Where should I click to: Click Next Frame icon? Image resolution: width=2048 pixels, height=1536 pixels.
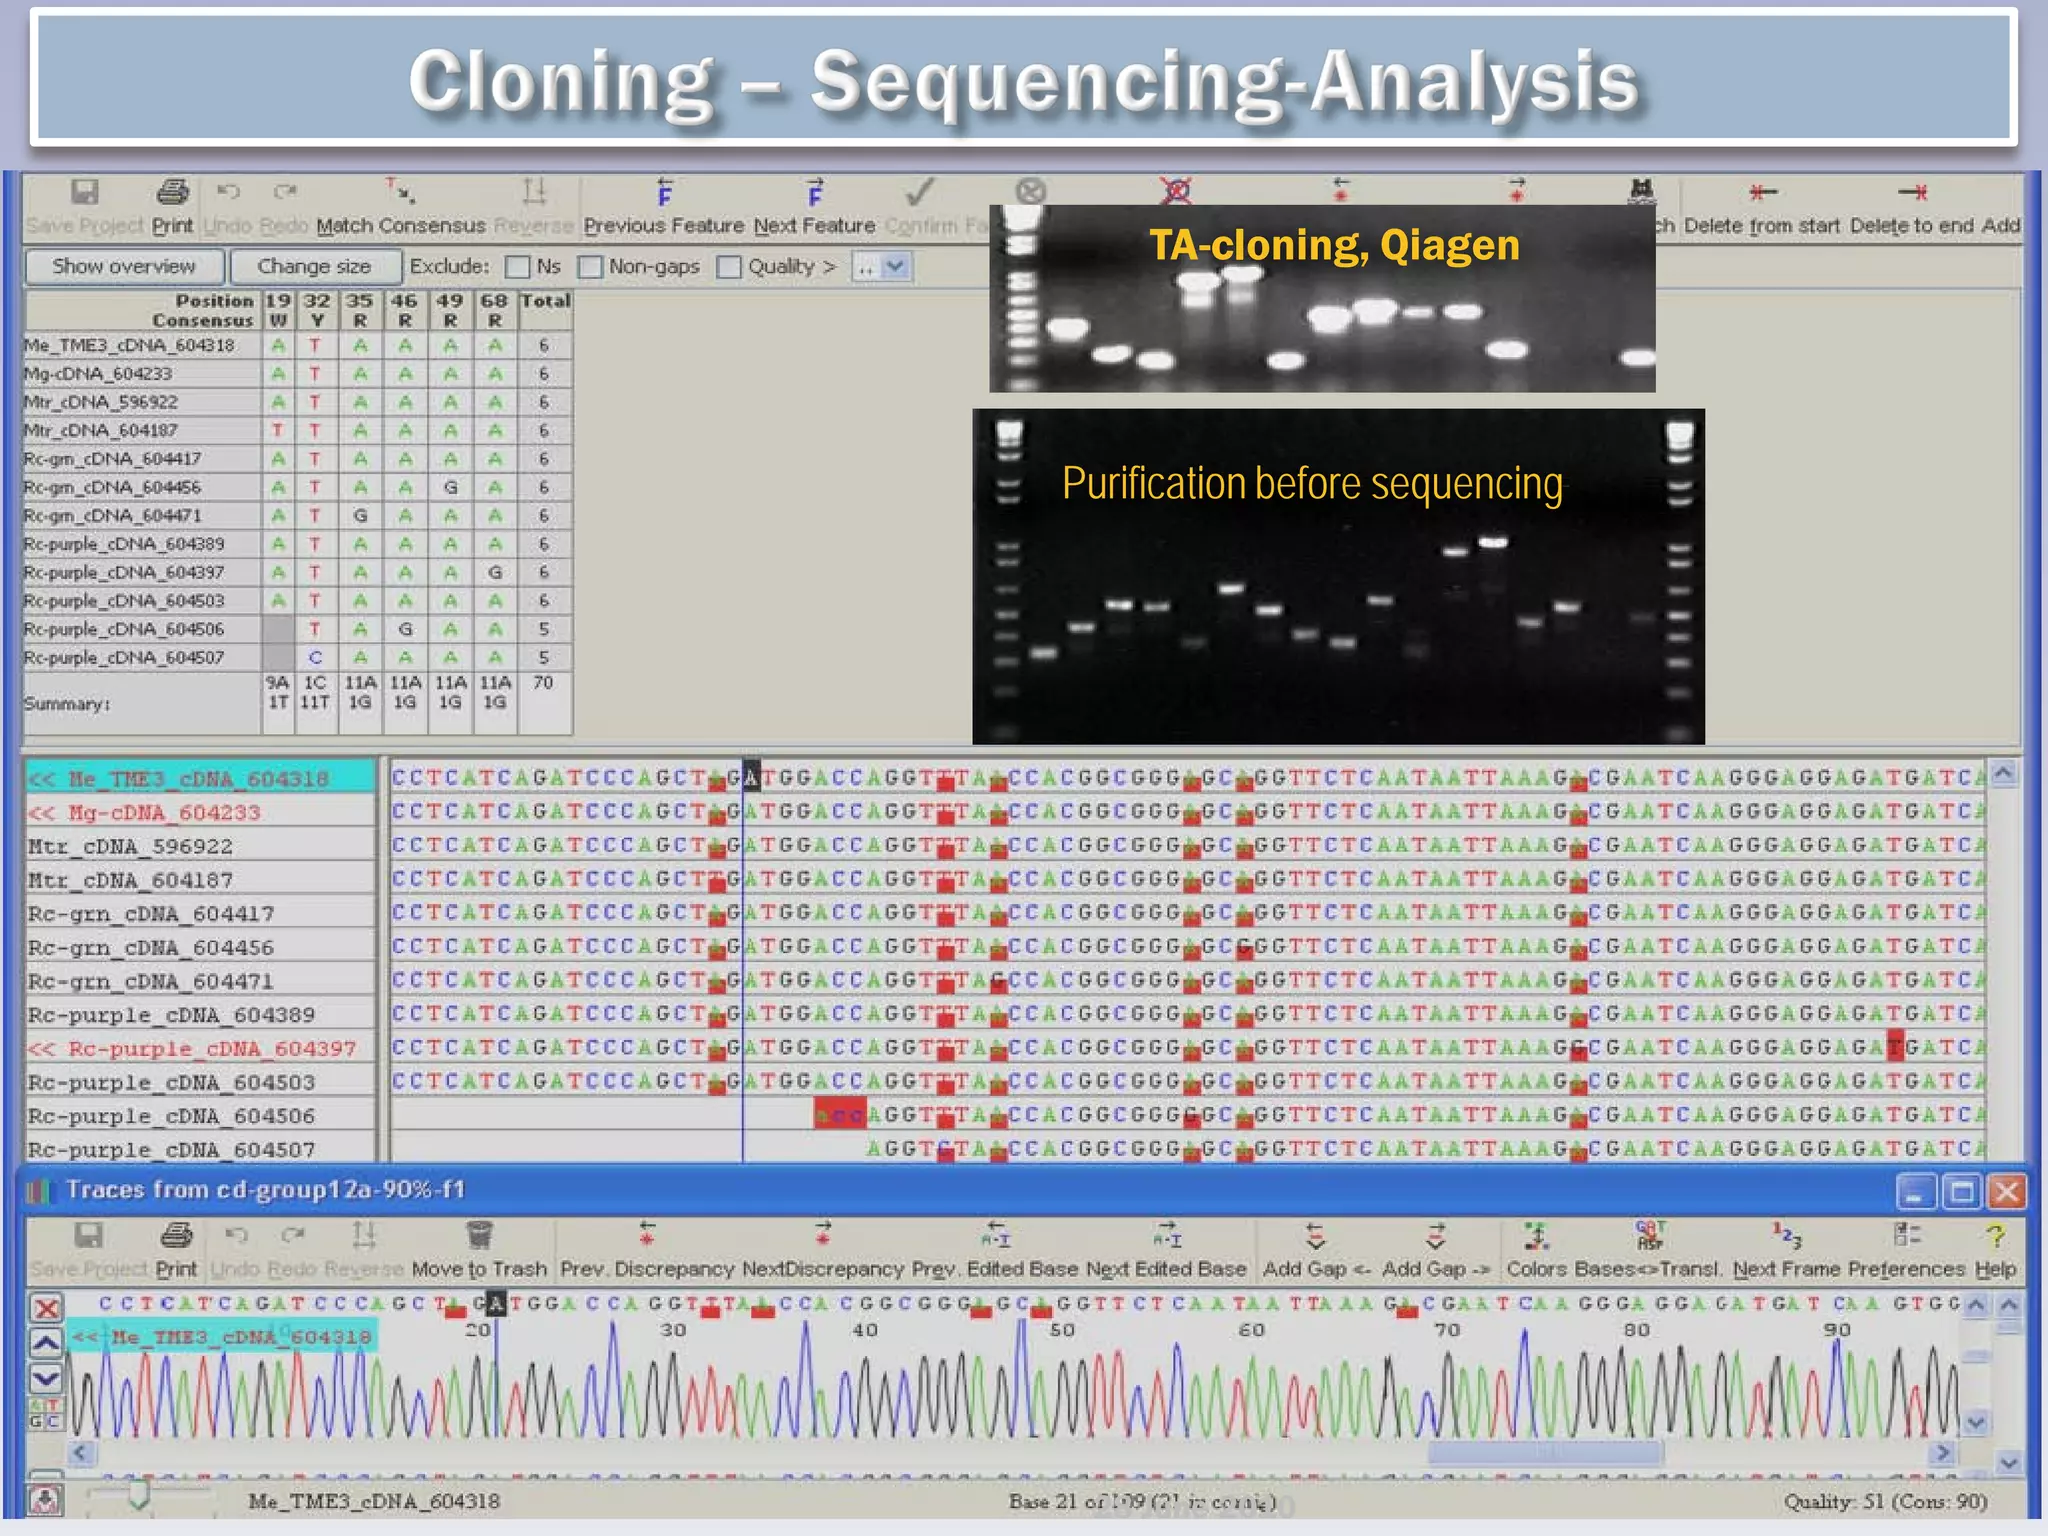1786,1234
